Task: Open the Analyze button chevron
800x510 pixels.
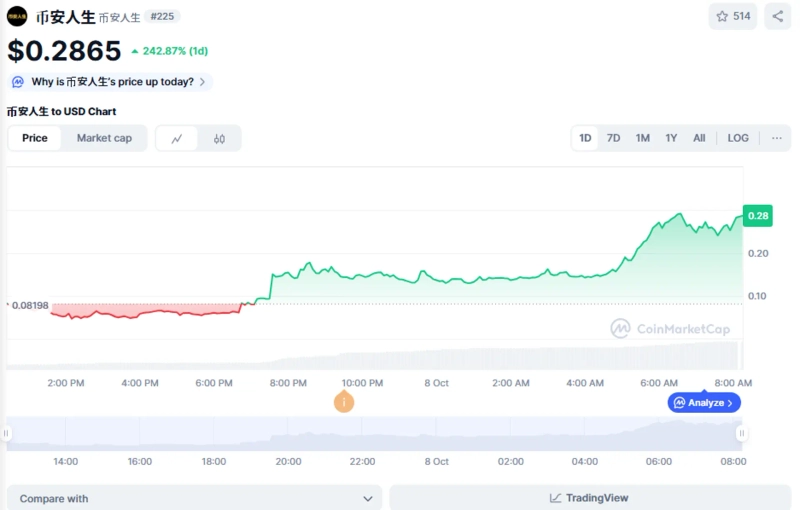Action: [731, 403]
